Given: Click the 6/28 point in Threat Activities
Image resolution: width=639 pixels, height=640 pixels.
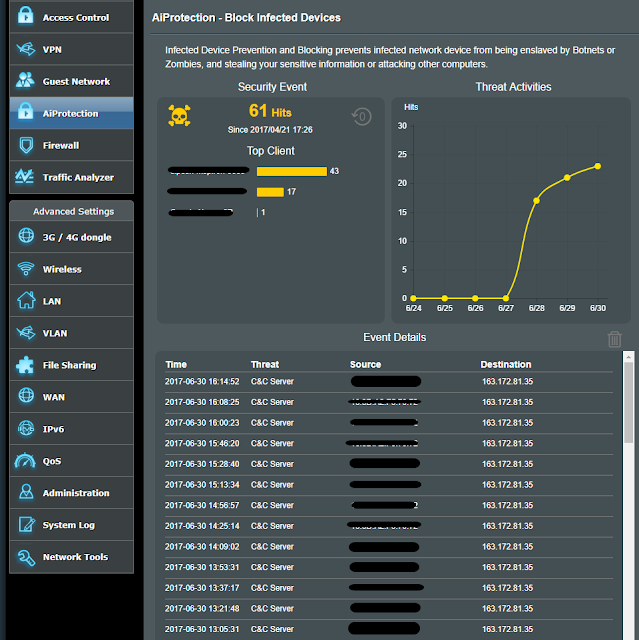Looking at the screenshot, I should tap(536, 200).
